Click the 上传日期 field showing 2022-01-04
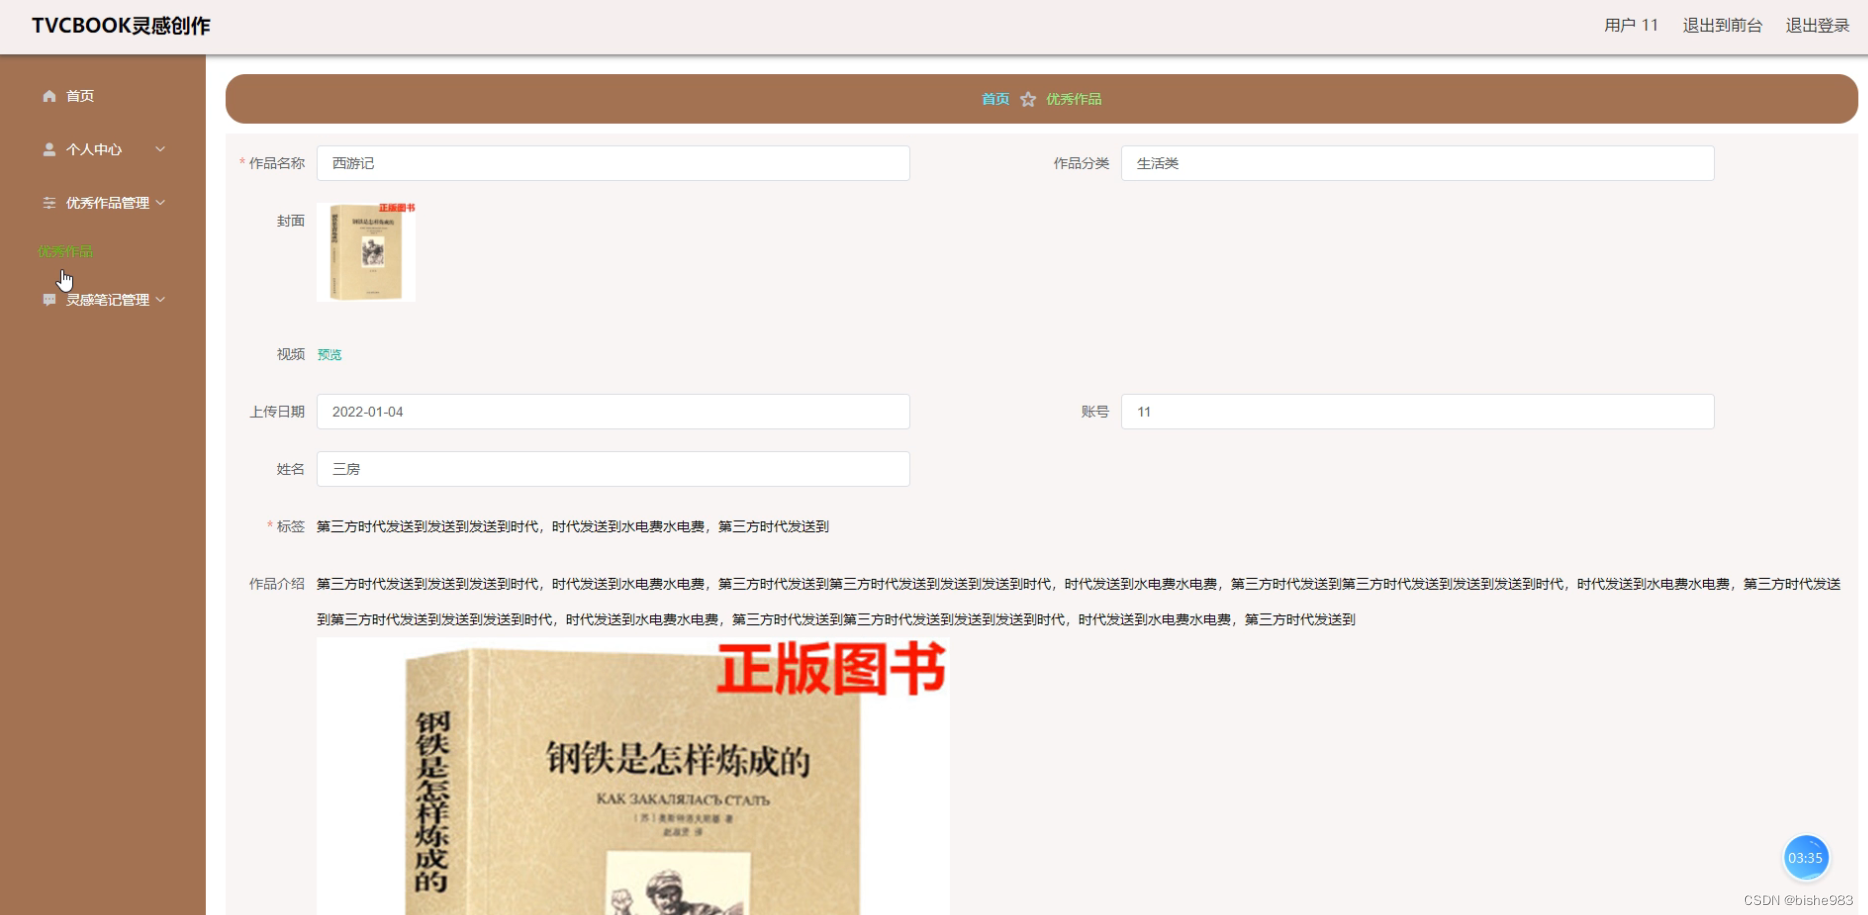The height and width of the screenshot is (915, 1868). (x=613, y=411)
